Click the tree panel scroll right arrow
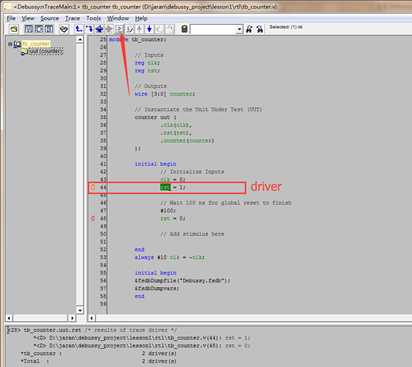The height and width of the screenshot is (367, 412). 72,318
